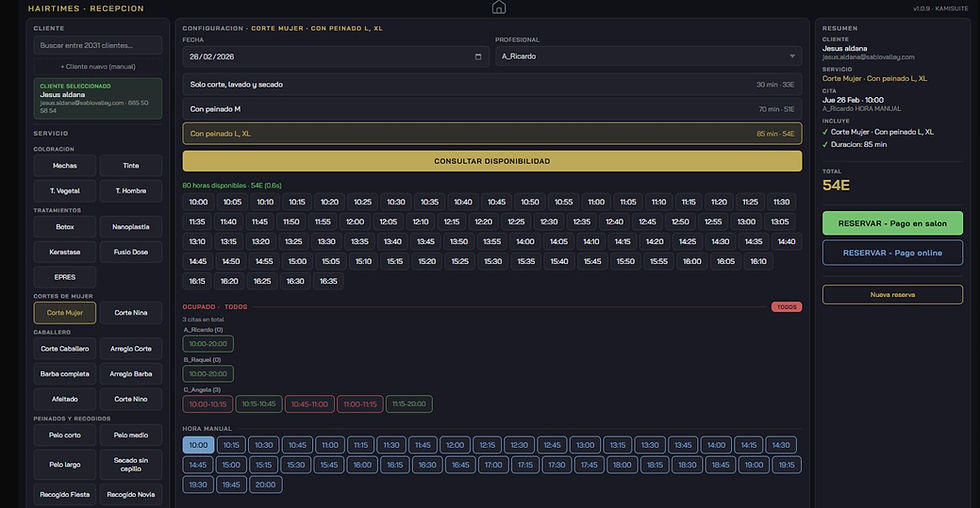980x508 pixels.
Task: Open C_Angela's 11:15-20:00 free block
Action: coord(409,404)
